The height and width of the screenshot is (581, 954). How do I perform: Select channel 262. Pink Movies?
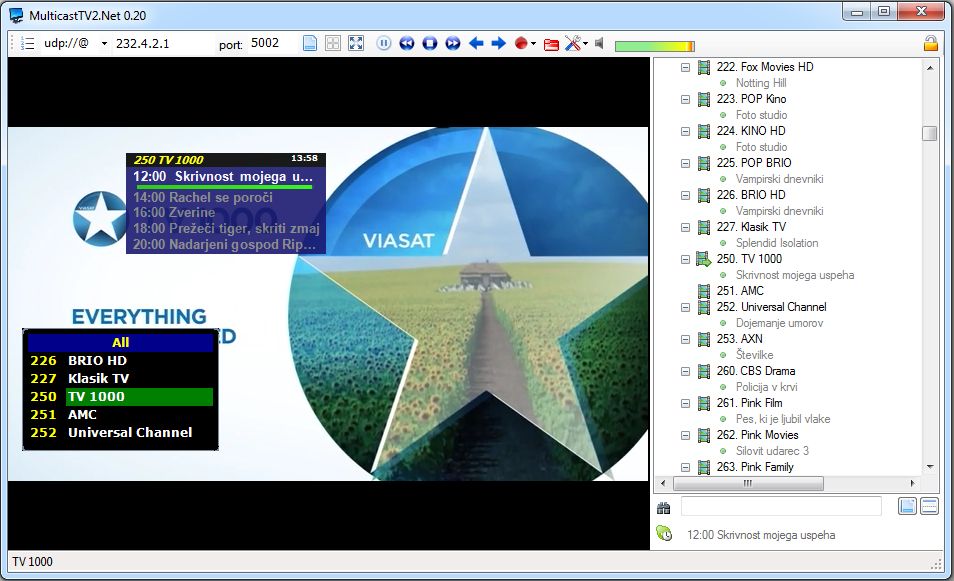757,435
